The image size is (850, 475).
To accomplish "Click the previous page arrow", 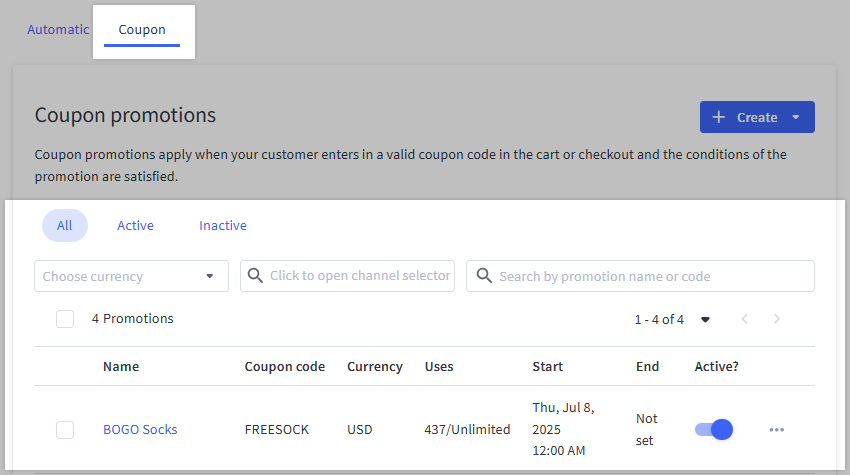I will [744, 319].
